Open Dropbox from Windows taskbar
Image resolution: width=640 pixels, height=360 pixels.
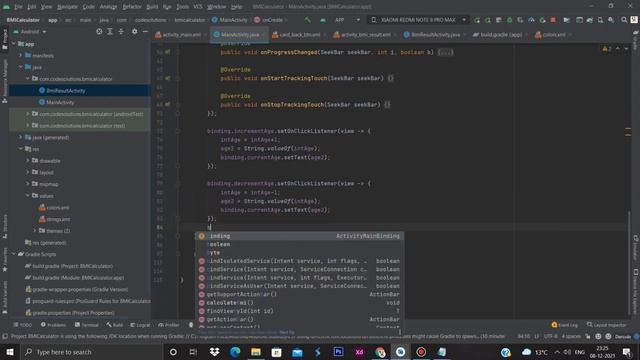pos(214,352)
